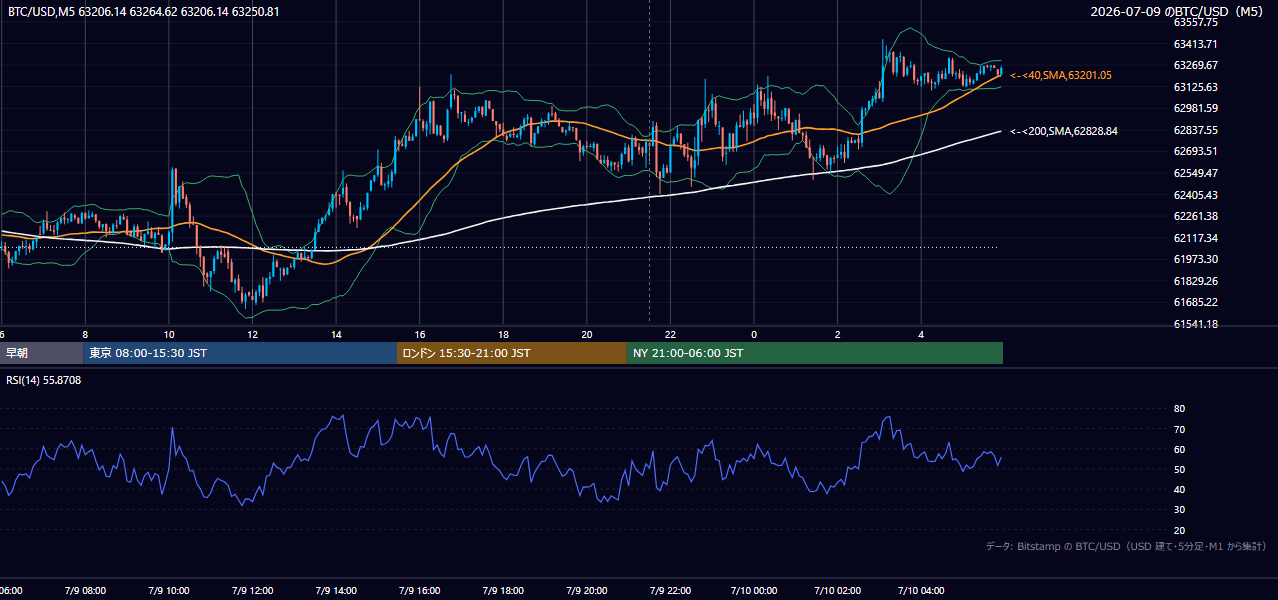Click price axis value 62693.51

[1195, 151]
